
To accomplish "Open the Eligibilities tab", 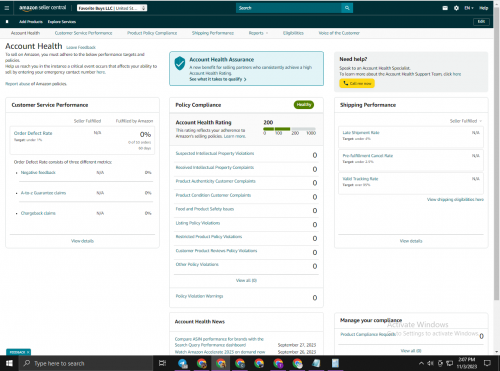I will [x=293, y=33].
